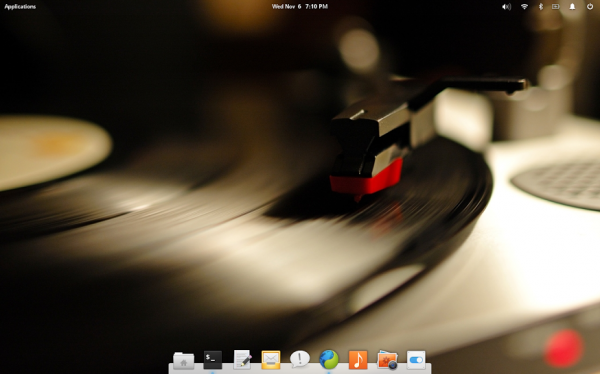Screen dimensions: 600x374
Task: Open the Mail envelope icon
Action: (271, 360)
